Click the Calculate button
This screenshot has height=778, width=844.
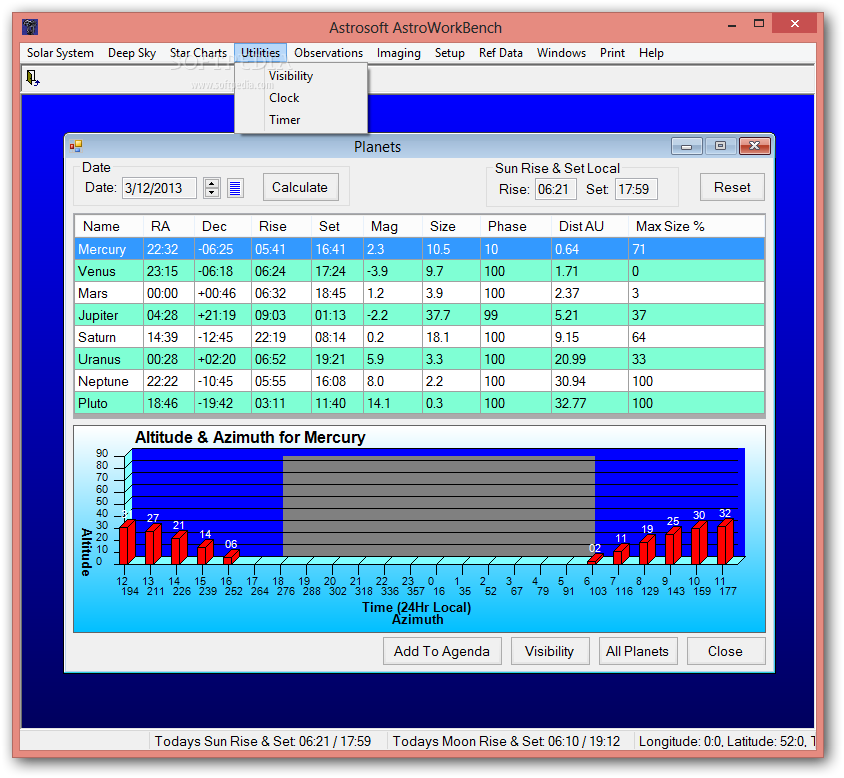click(300, 187)
